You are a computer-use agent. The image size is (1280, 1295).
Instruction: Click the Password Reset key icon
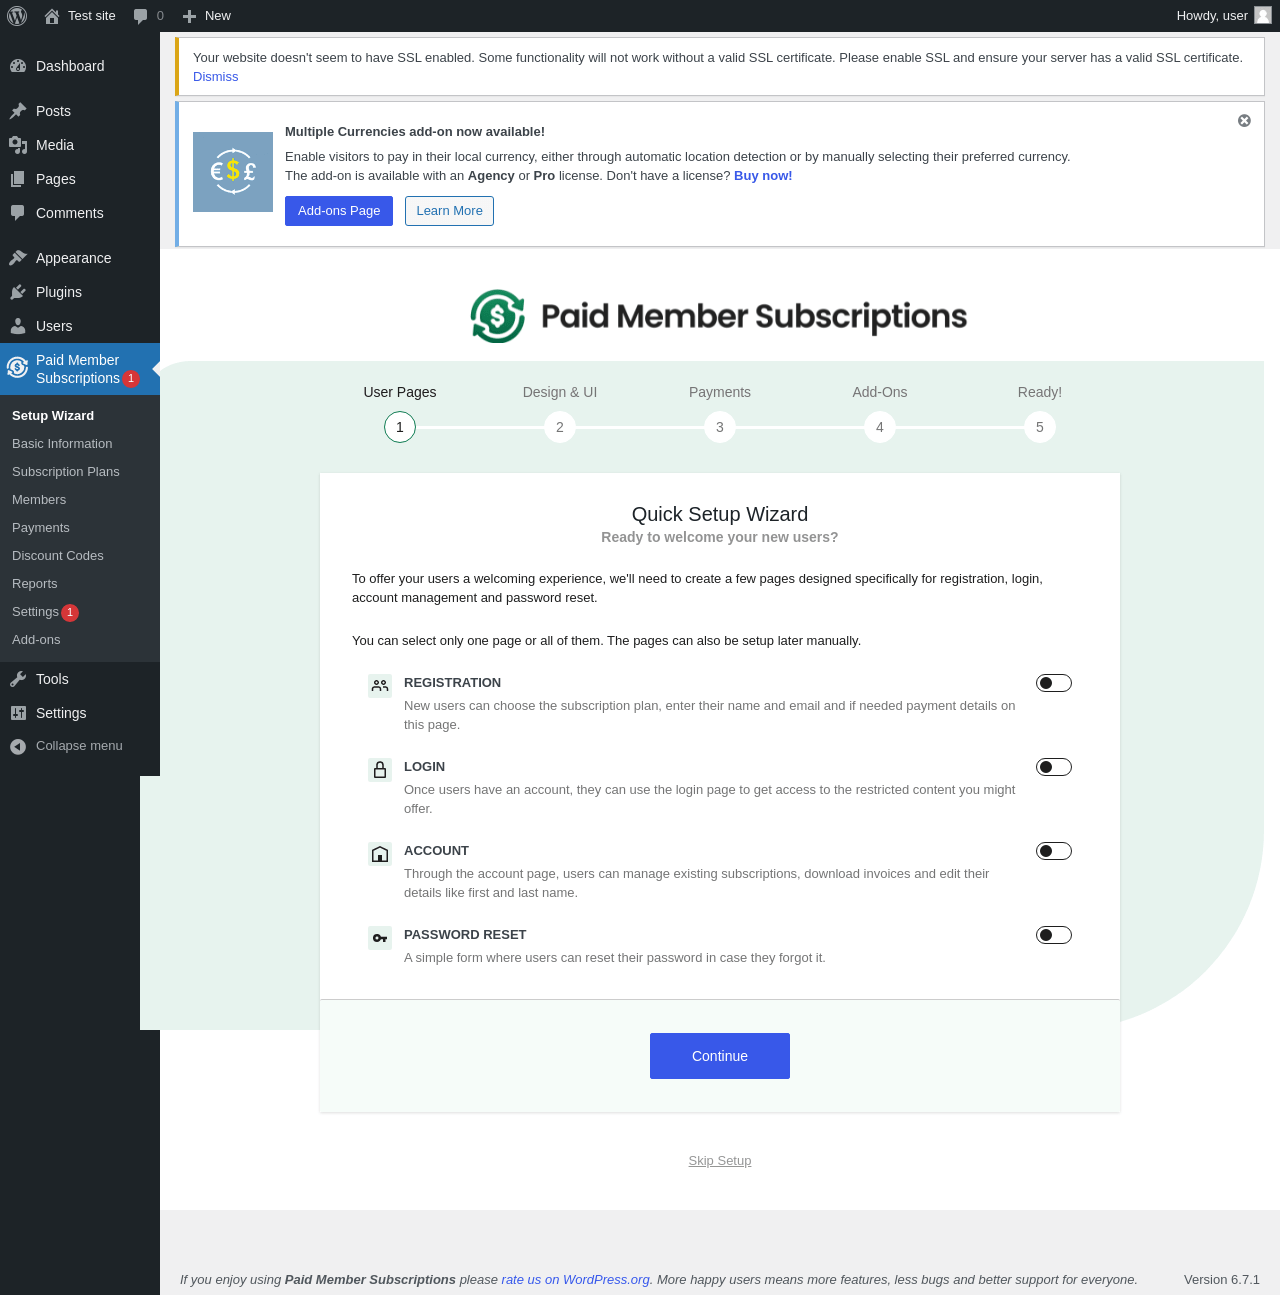click(380, 938)
